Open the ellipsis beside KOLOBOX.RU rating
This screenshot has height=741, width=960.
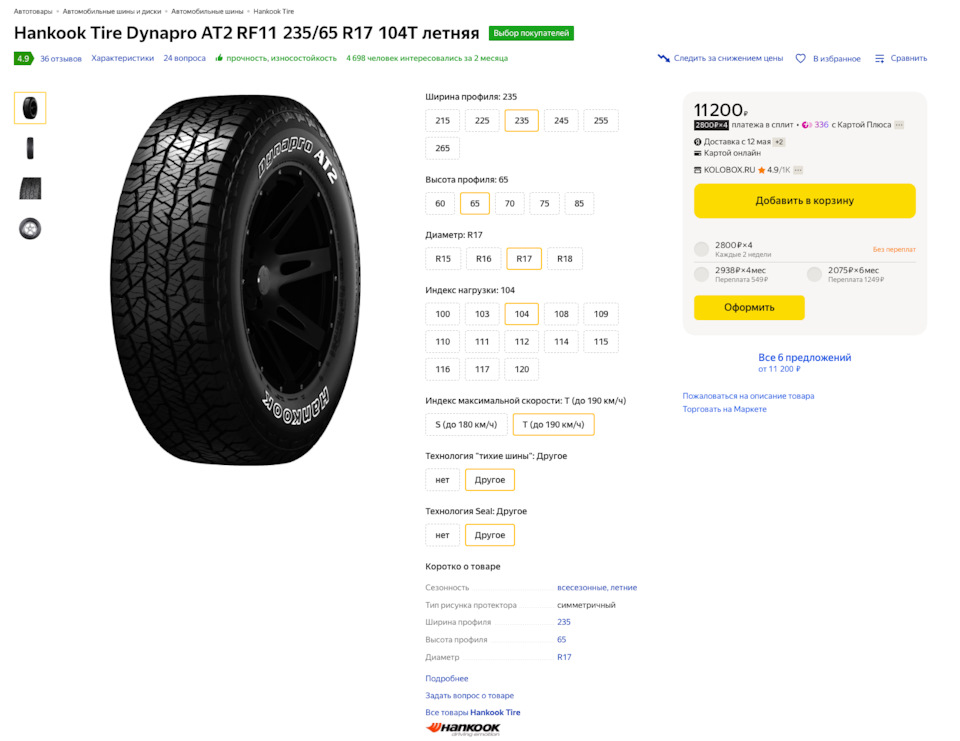point(798,170)
